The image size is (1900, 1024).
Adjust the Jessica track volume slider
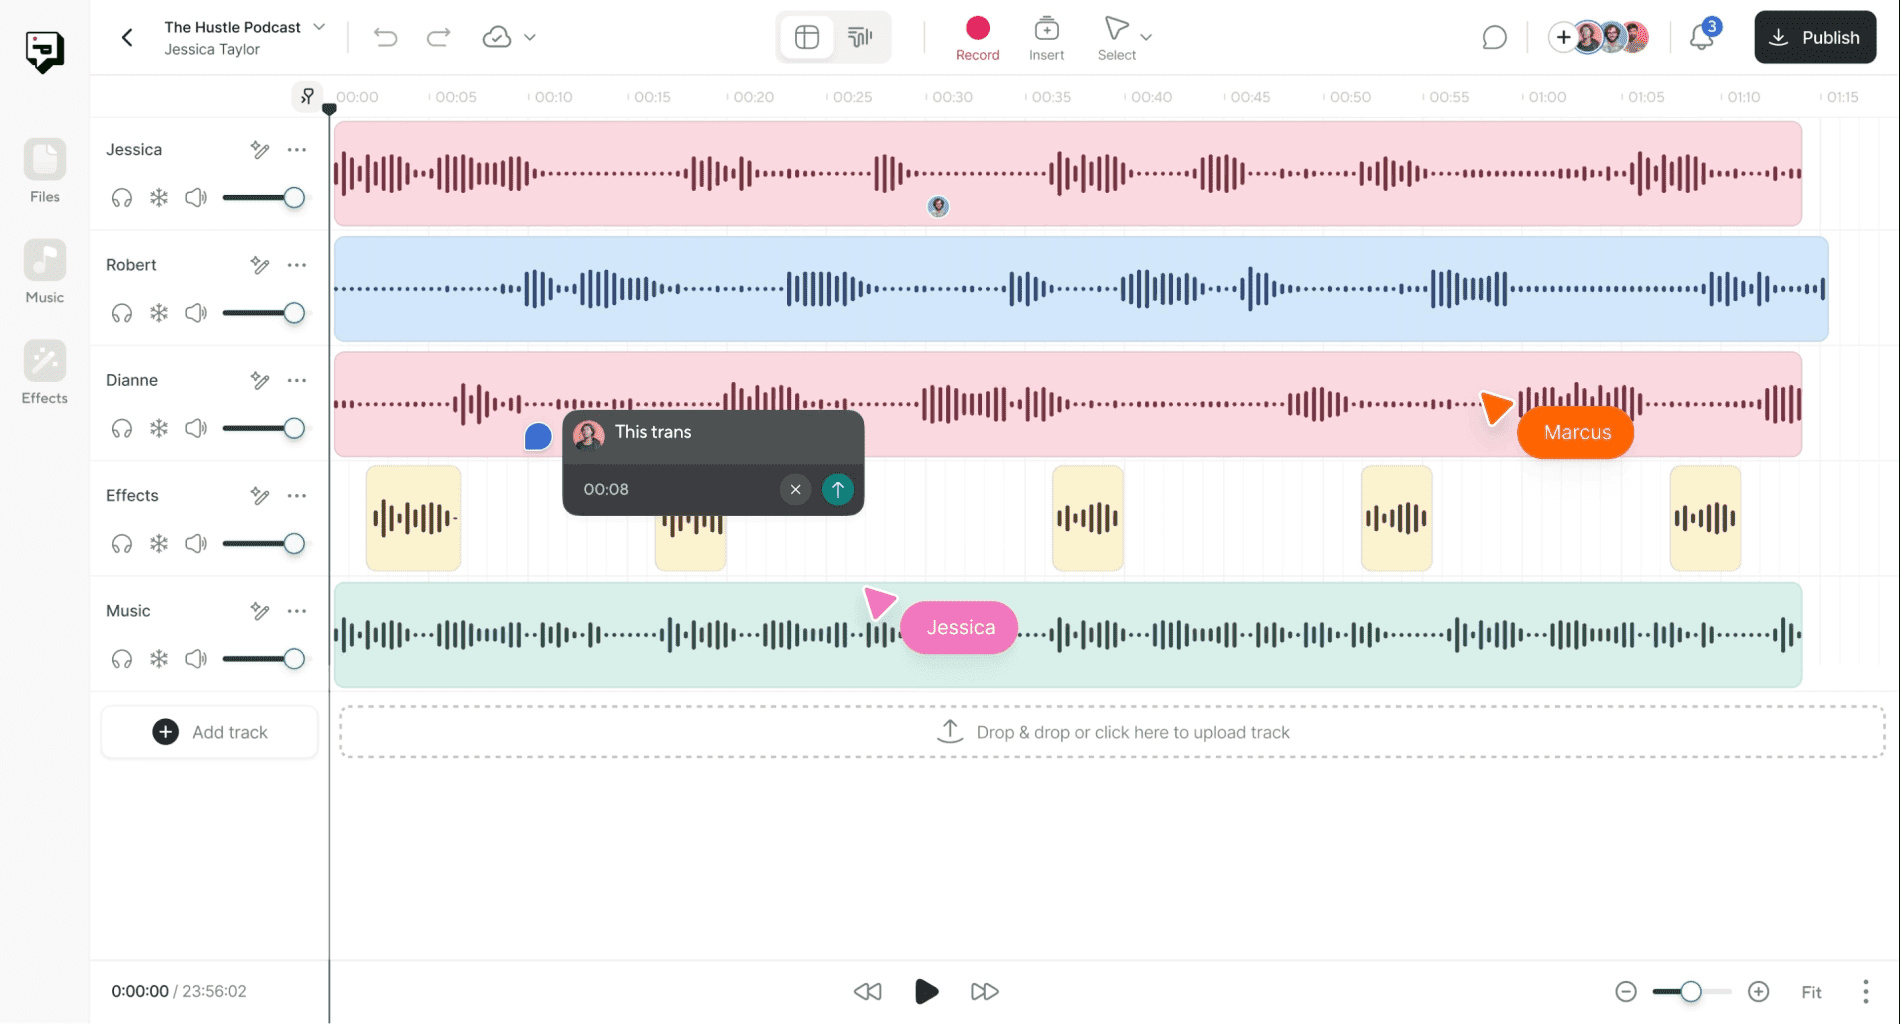pos(264,198)
